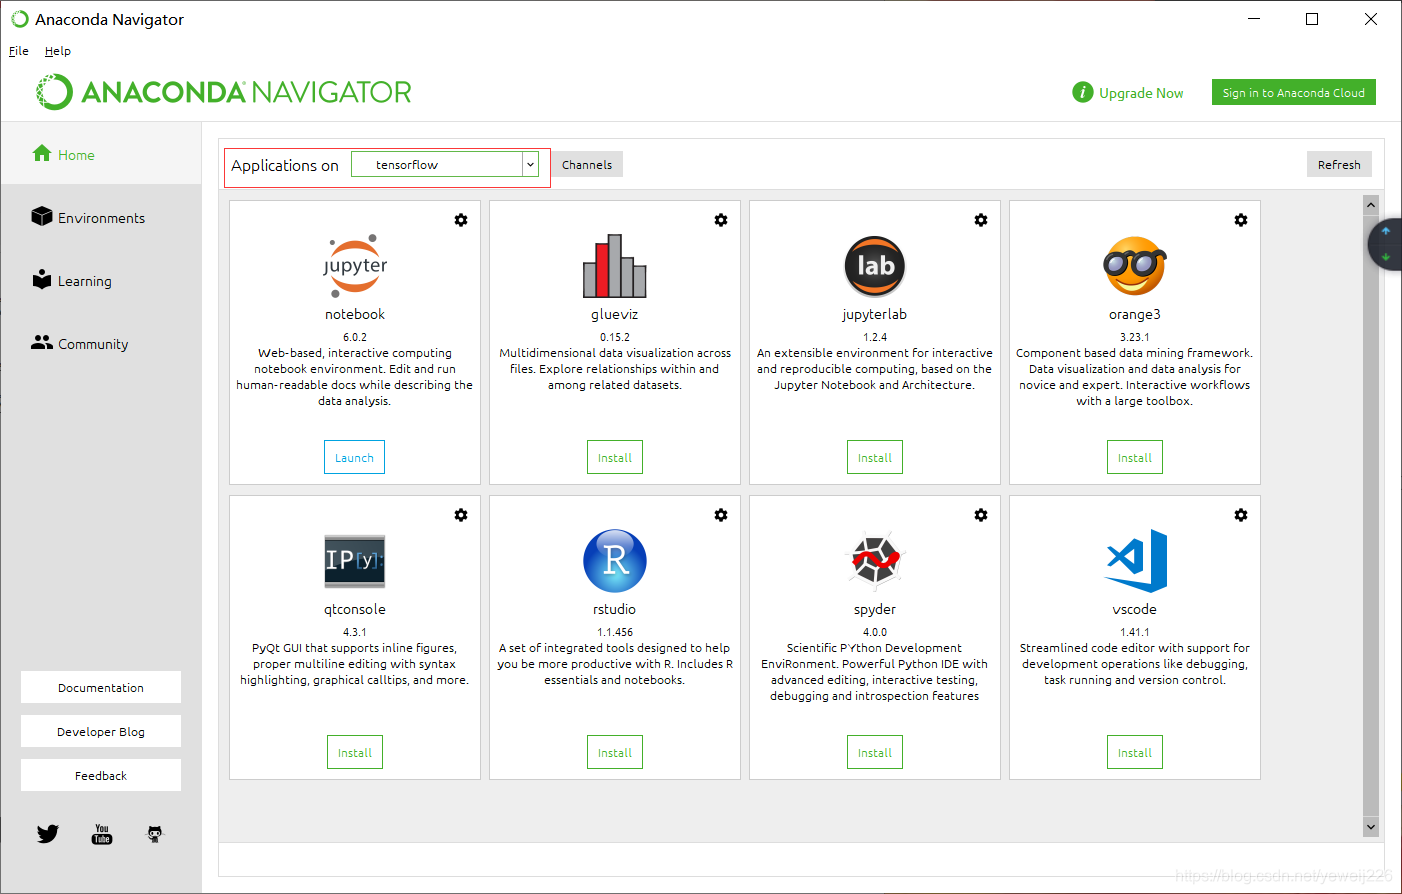The image size is (1402, 894).
Task: Click the rstudio R logo
Action: click(615, 561)
